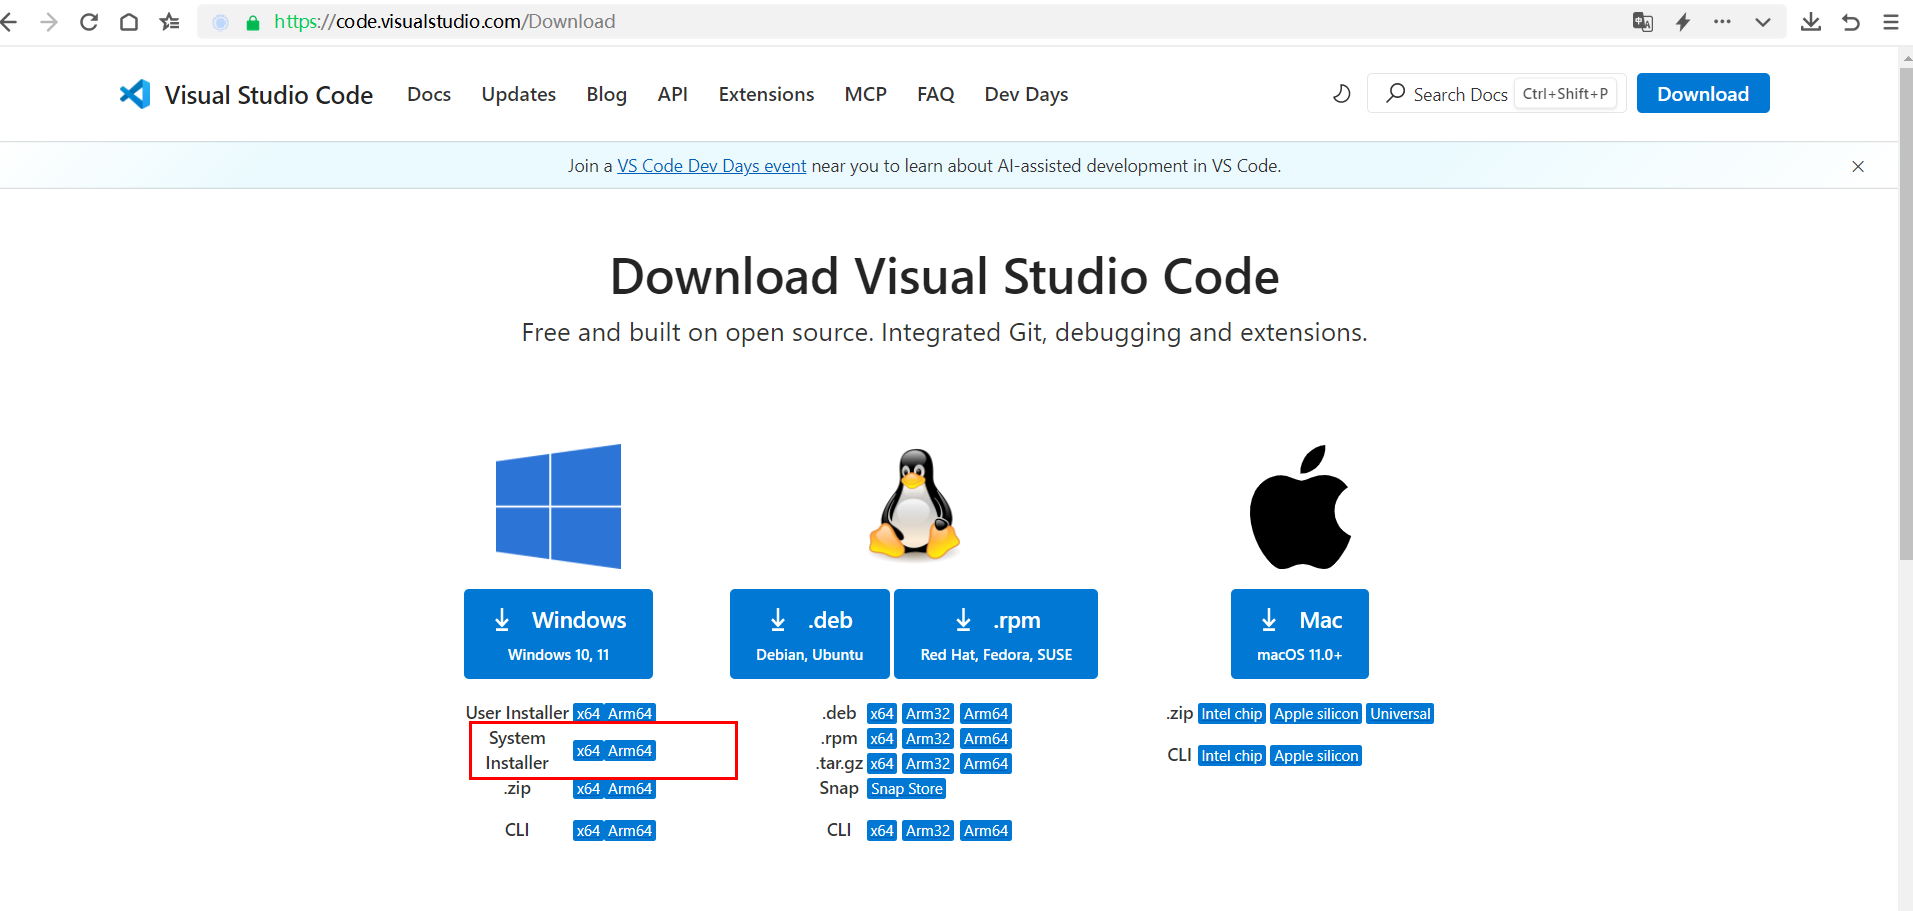Viewport: 1913px width, 911px height.
Task: Open the browser translate icon
Action: pos(1643,22)
